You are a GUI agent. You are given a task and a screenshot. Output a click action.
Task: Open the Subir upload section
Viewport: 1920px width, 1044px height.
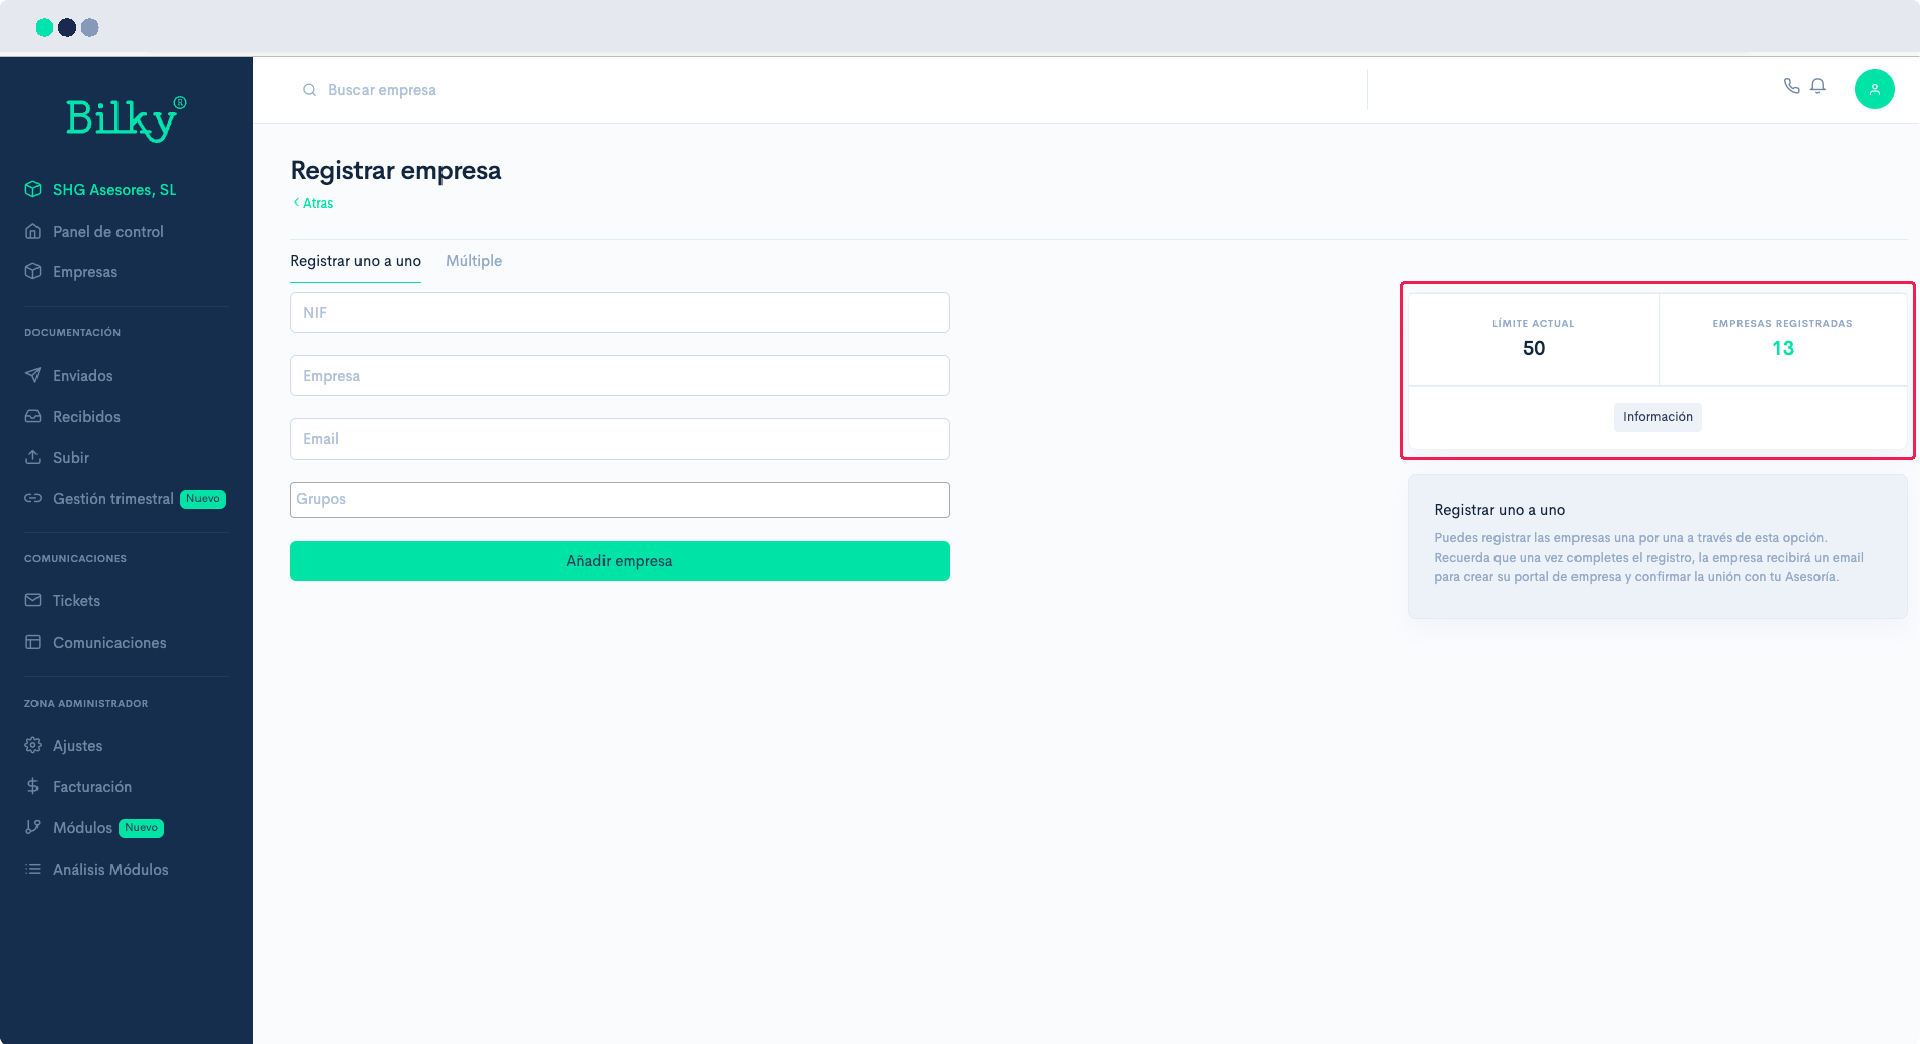(x=70, y=457)
